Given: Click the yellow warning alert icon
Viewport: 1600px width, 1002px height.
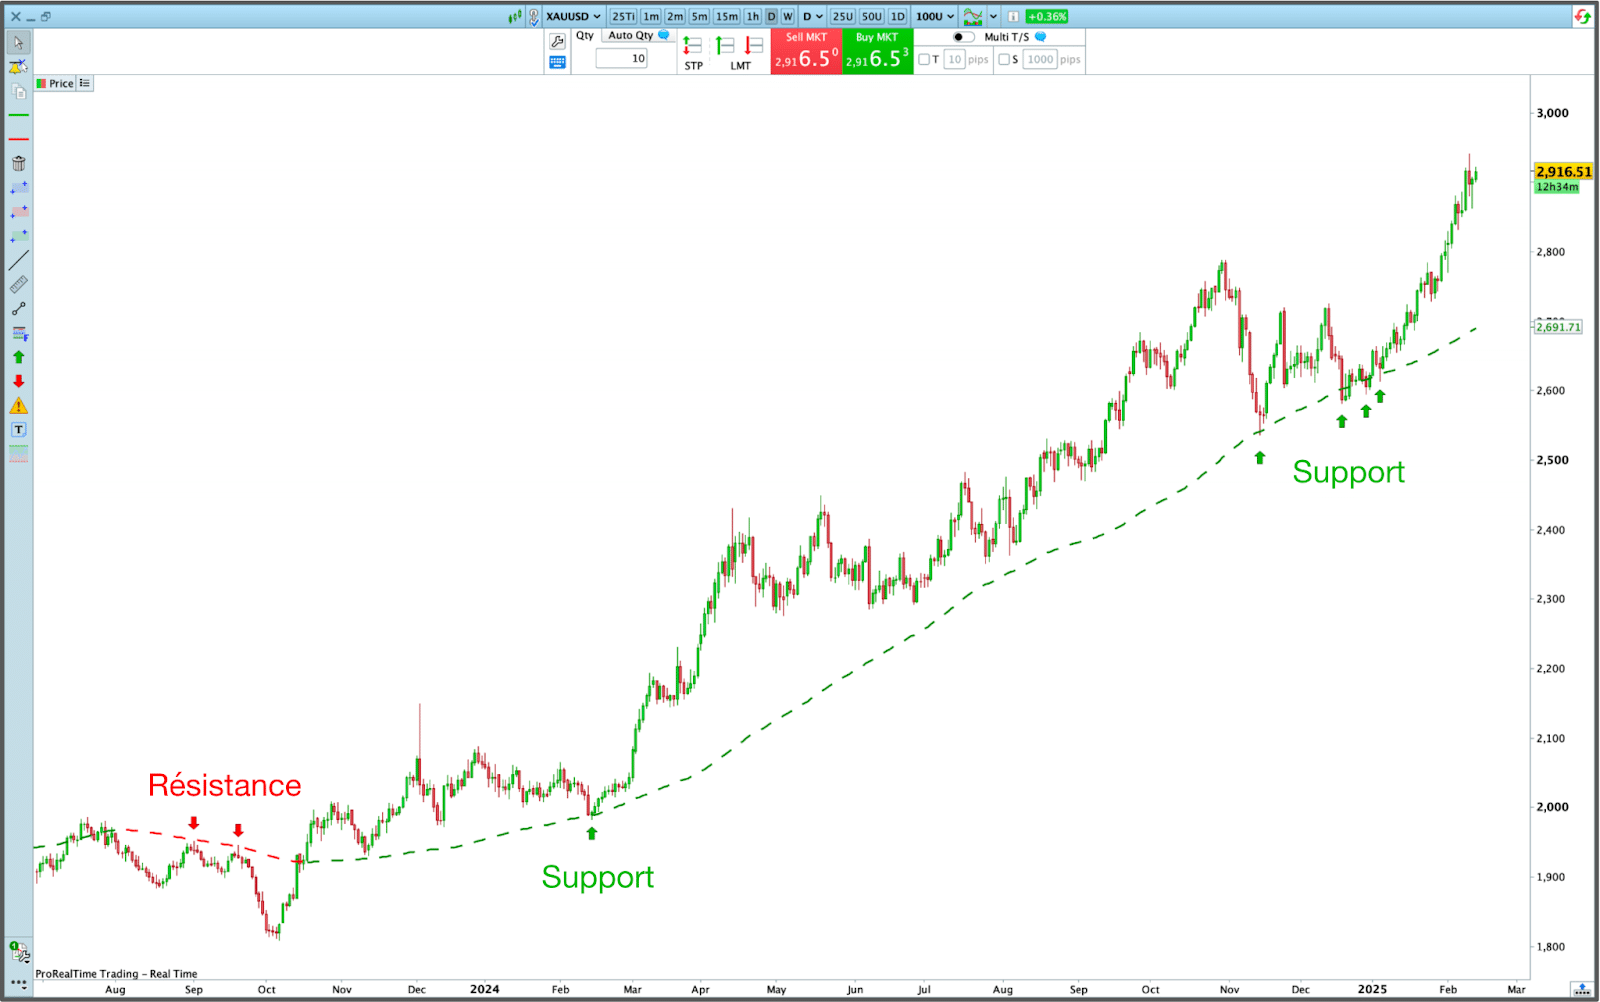Looking at the screenshot, I should (18, 406).
